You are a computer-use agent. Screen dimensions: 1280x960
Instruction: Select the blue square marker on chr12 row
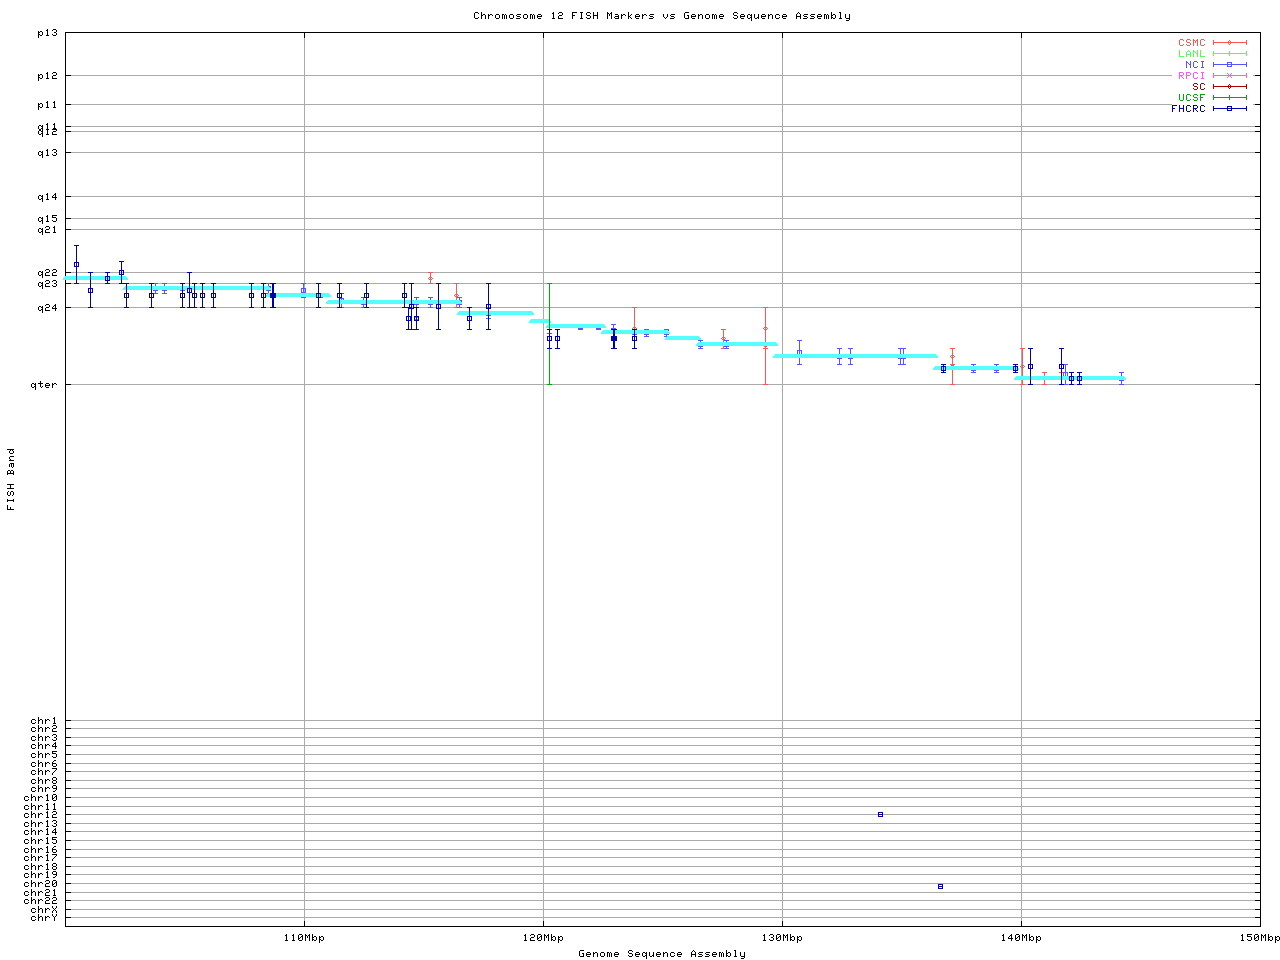[x=880, y=815]
